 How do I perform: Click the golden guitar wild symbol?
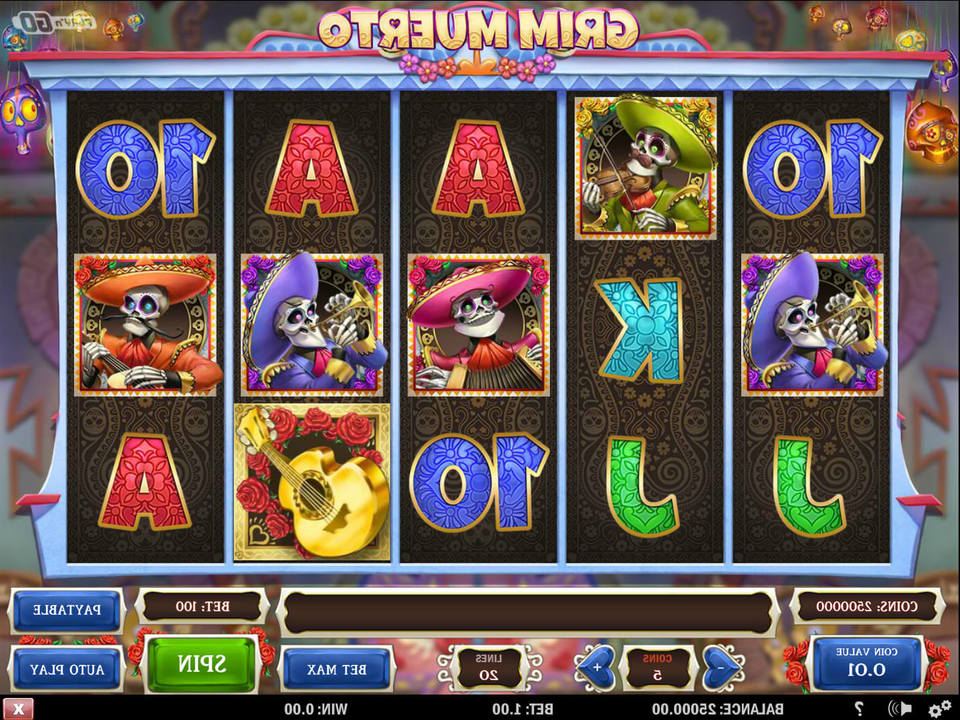pos(312,481)
